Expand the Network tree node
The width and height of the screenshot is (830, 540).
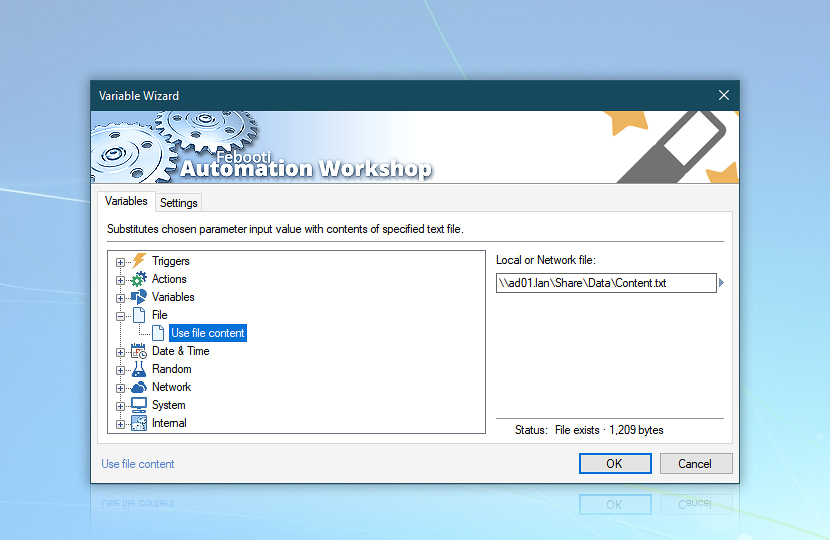coord(121,388)
